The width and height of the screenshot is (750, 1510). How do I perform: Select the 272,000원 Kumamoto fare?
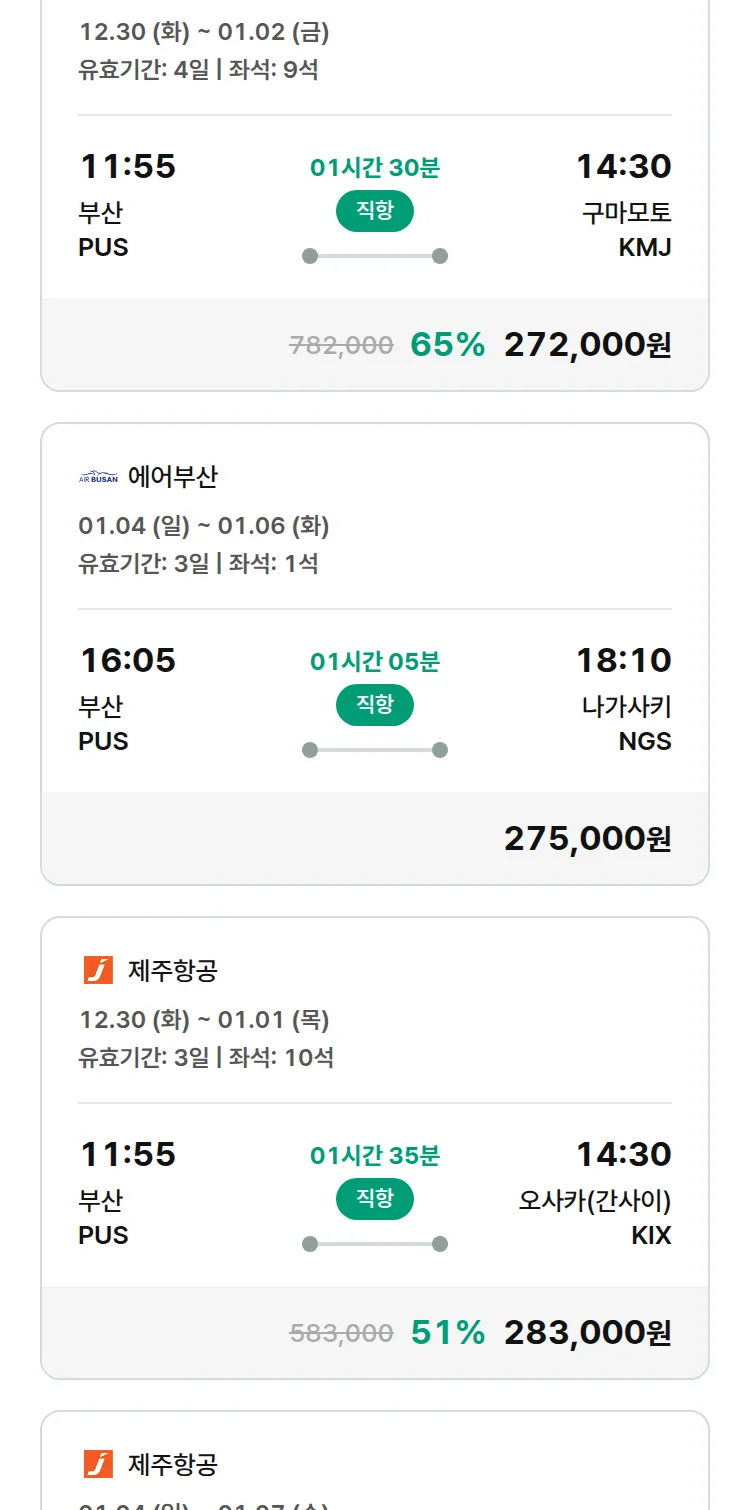[587, 345]
